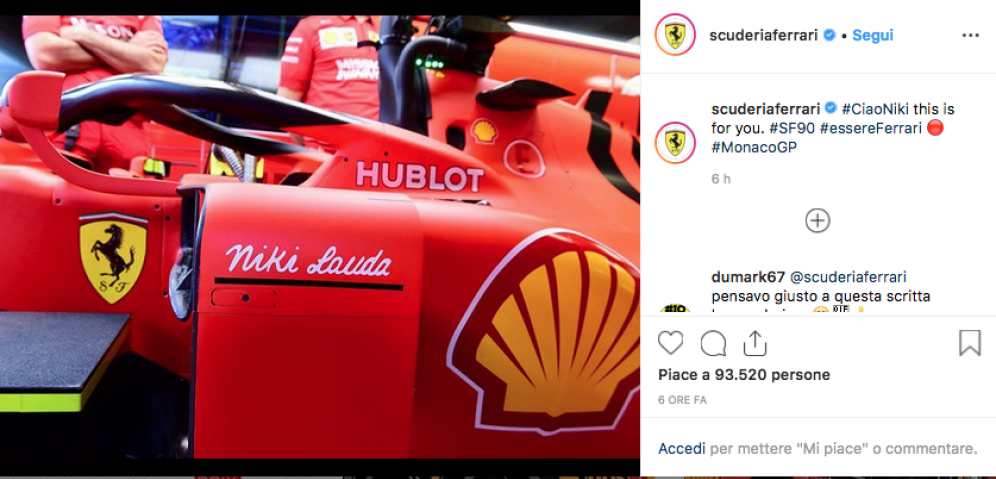Click the Accedi login link
996x479 pixels.
pos(682,449)
